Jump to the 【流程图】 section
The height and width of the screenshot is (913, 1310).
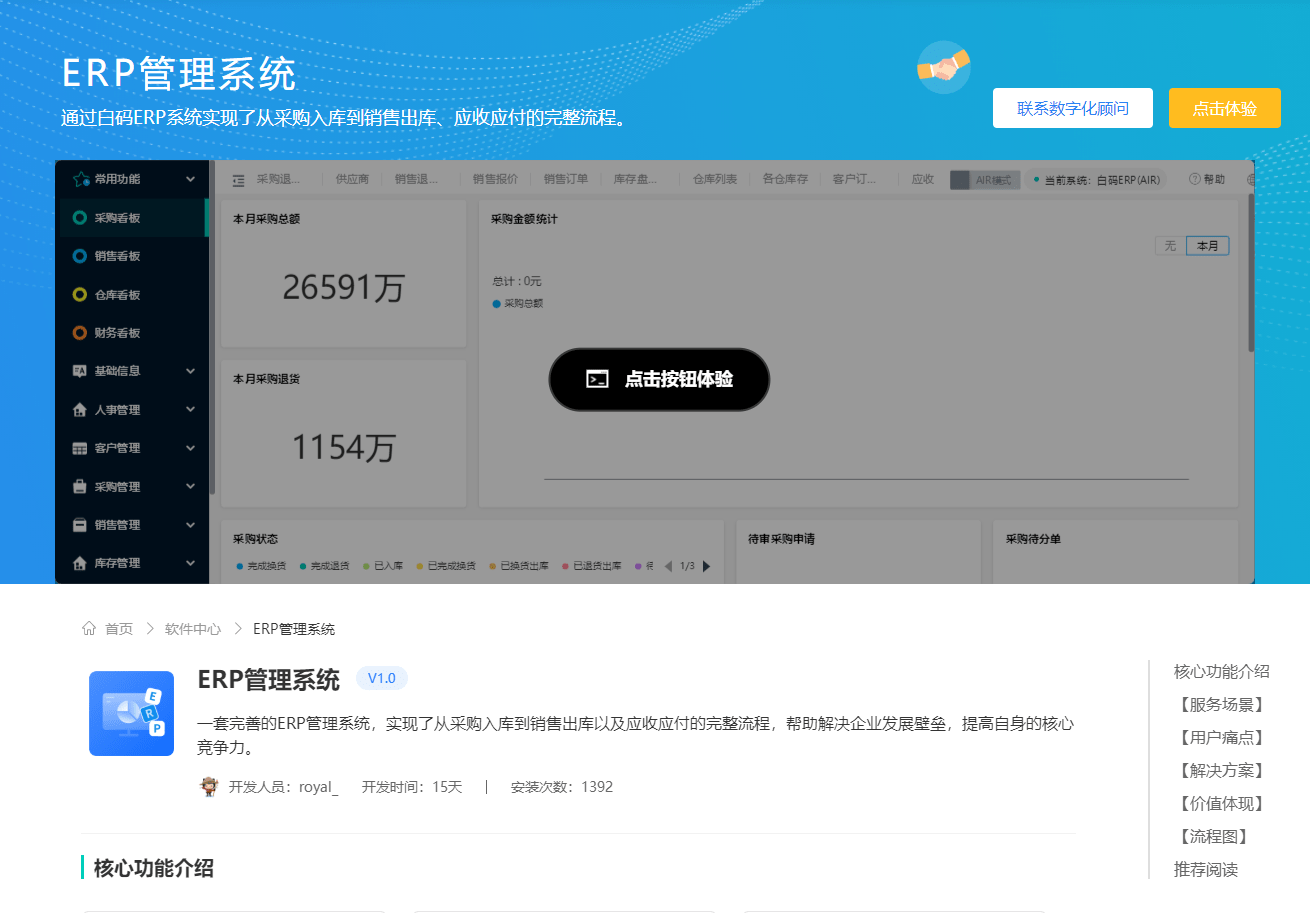(1214, 836)
